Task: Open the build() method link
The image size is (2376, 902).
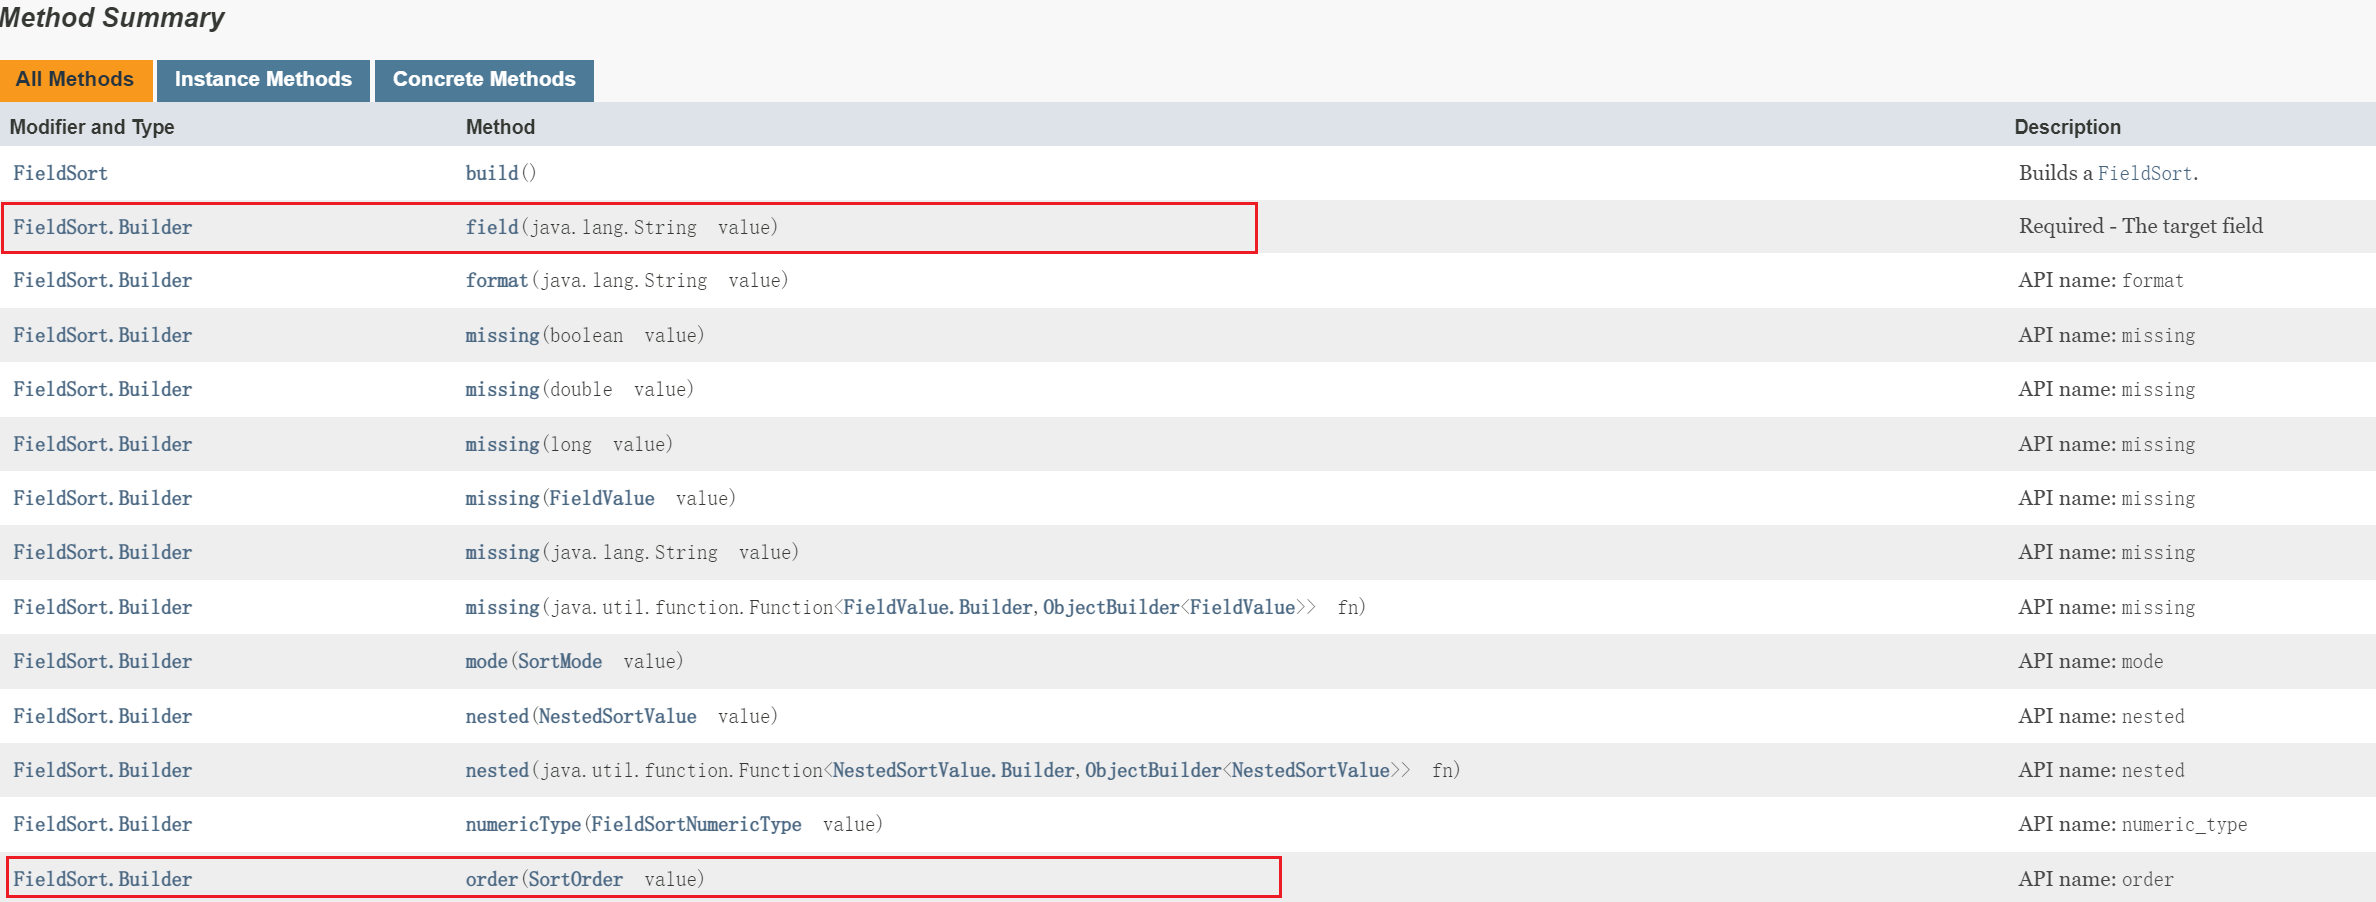Action: coord(492,173)
